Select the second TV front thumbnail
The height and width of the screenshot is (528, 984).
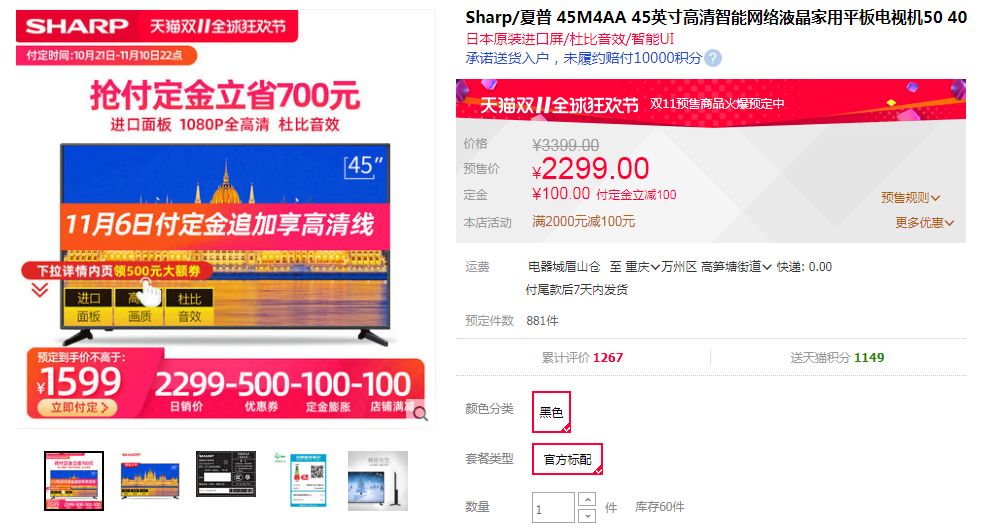[150, 481]
